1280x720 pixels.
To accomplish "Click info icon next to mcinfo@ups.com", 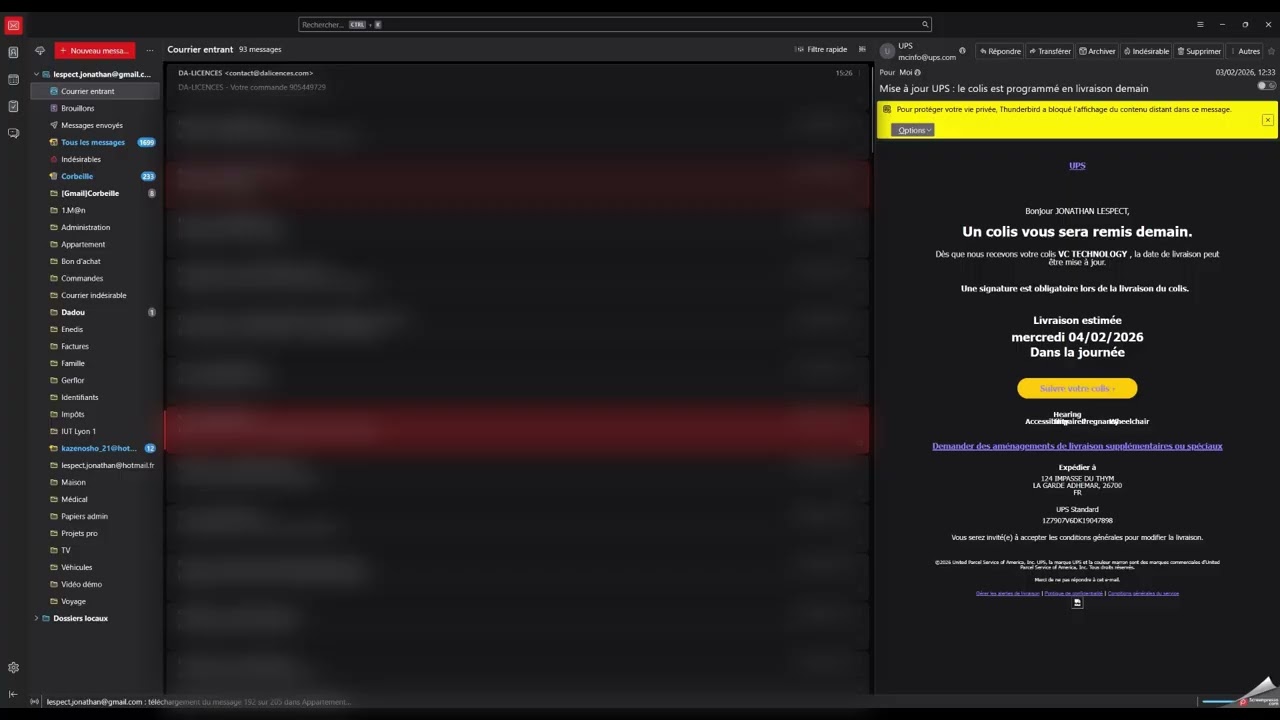I will pos(962,51).
